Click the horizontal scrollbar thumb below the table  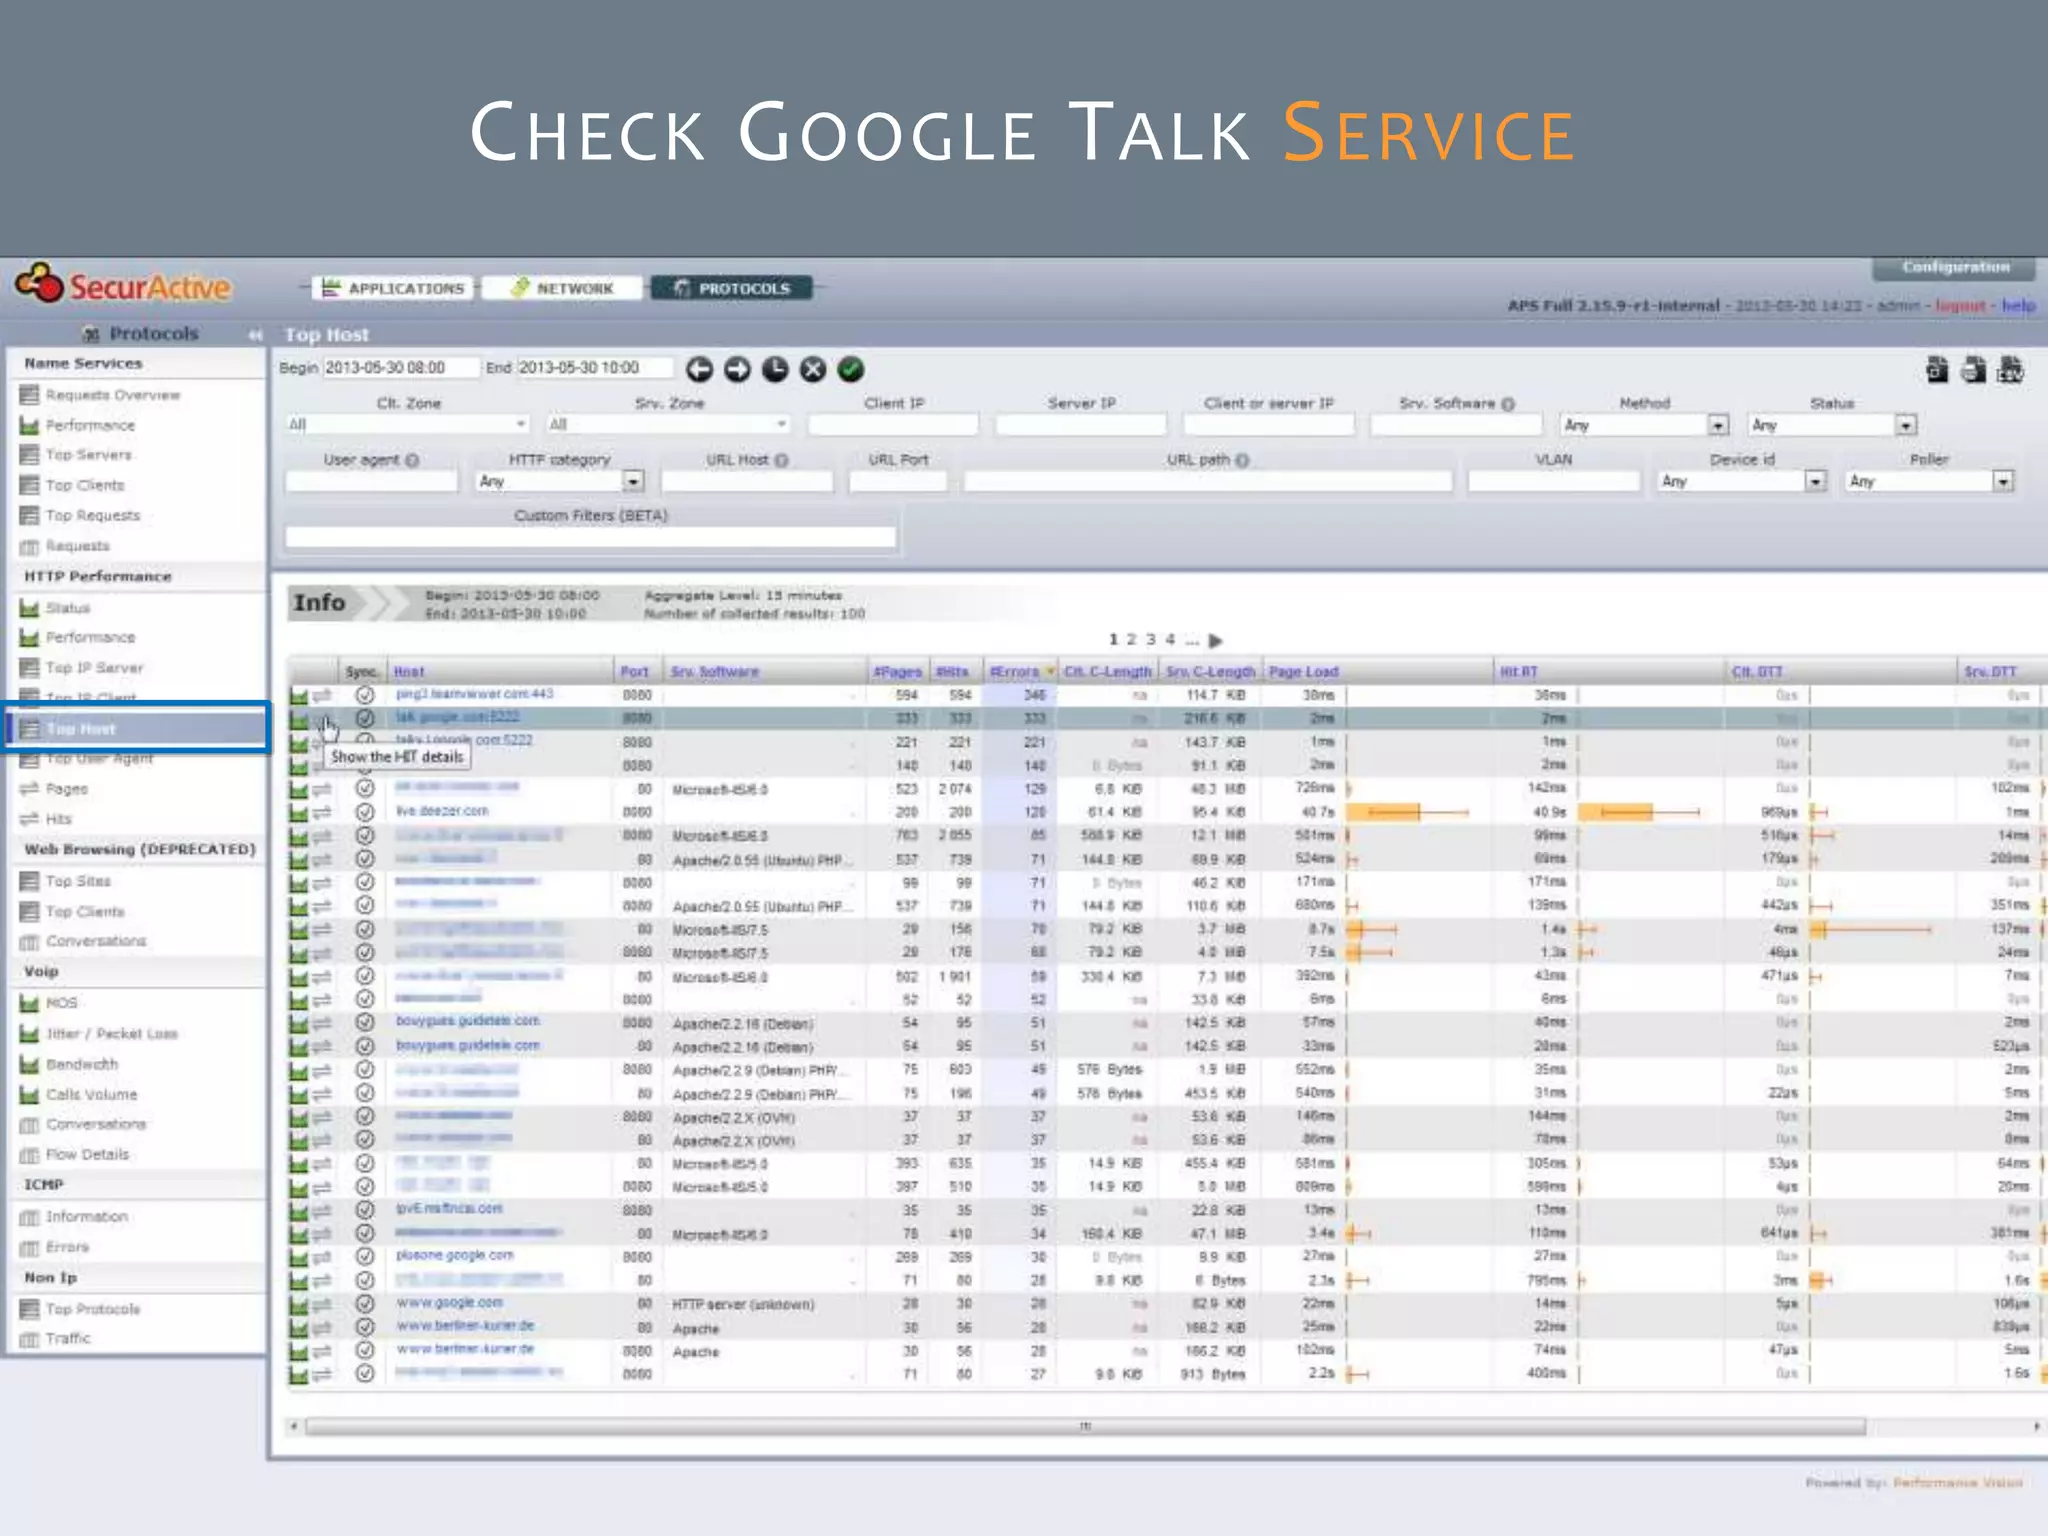(1085, 1427)
